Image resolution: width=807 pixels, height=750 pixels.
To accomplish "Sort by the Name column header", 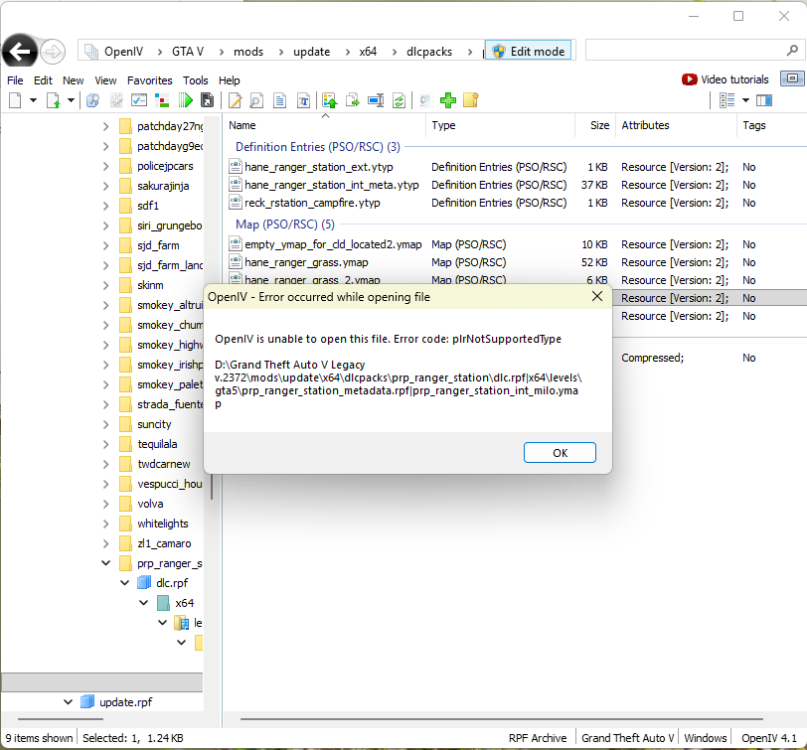I will [x=324, y=125].
